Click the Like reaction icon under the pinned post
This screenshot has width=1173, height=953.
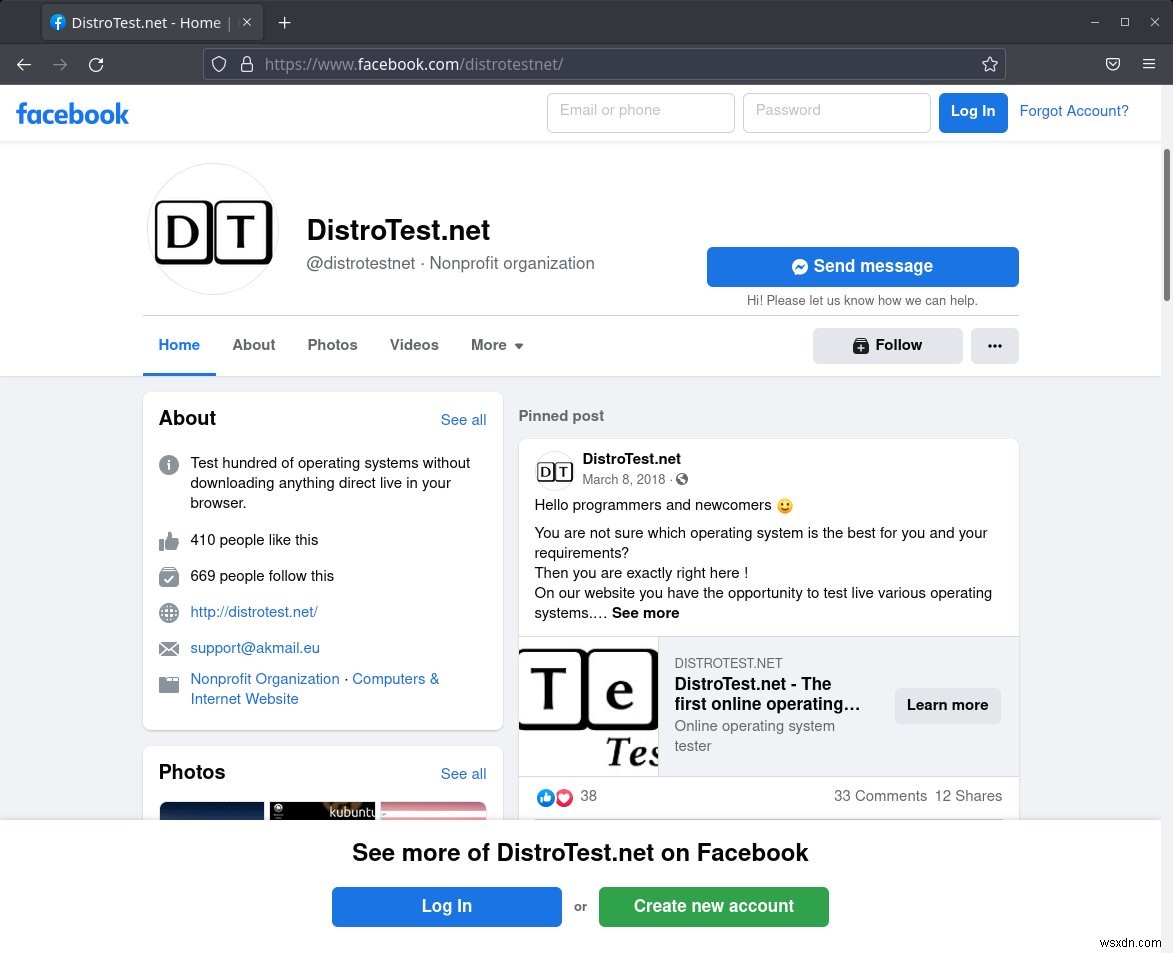coord(545,797)
